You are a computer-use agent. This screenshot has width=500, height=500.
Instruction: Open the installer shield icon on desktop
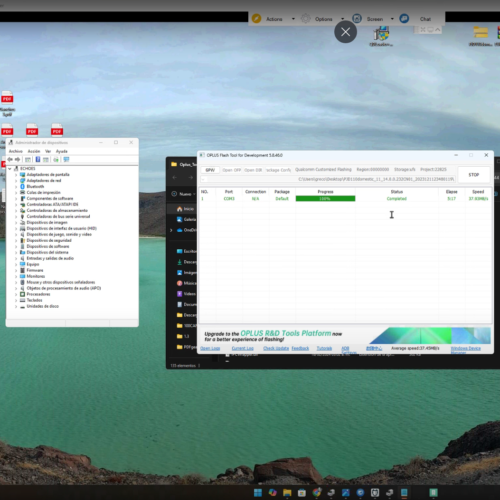(x=381, y=34)
